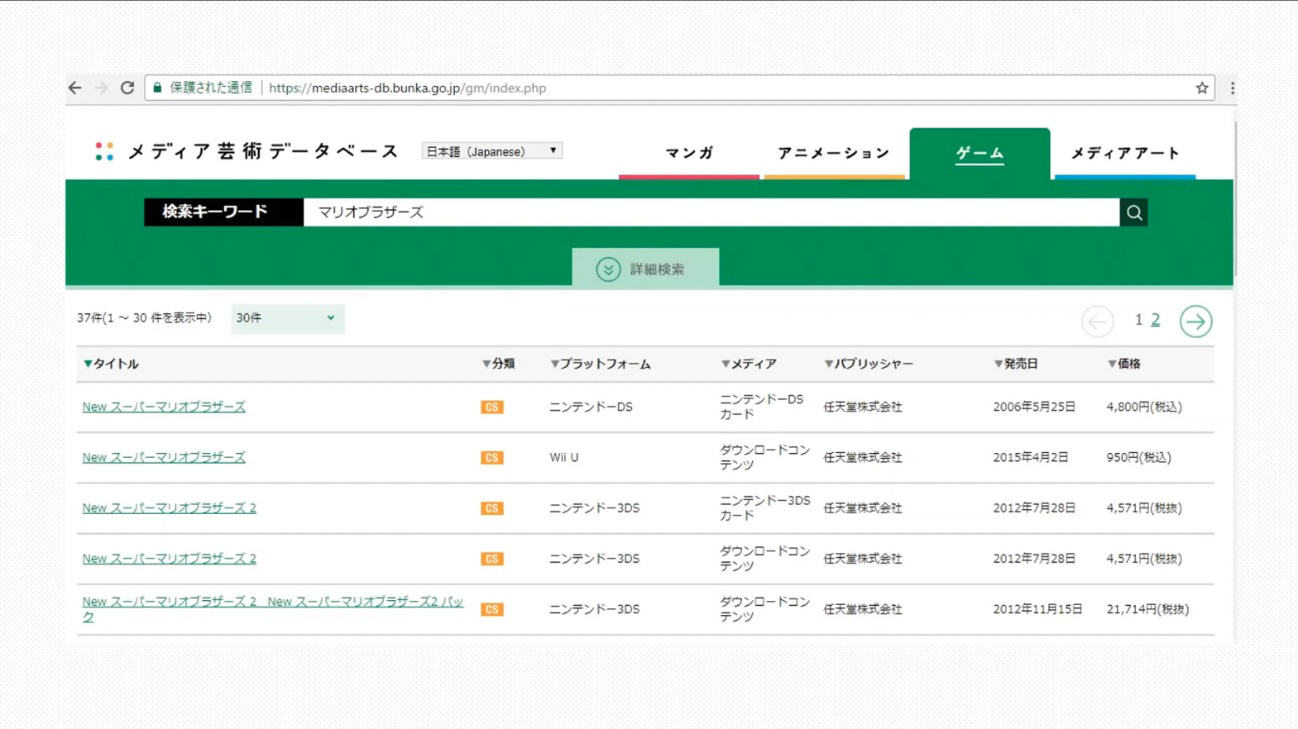Open the New スーパーマリオブラザーズ2 パック link

(x=273, y=609)
